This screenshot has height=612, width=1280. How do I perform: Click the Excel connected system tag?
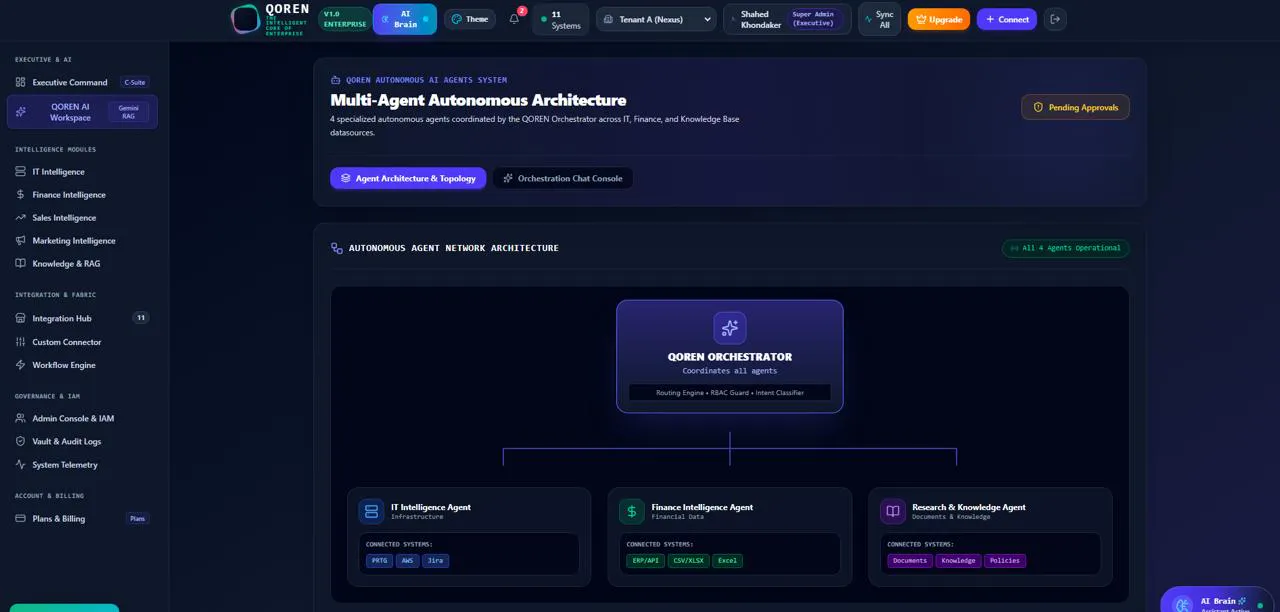click(728, 561)
